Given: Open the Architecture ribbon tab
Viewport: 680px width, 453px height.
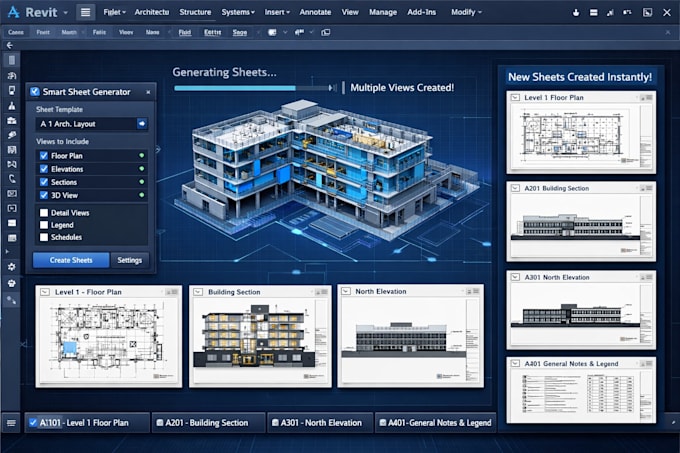Looking at the screenshot, I should point(151,12).
